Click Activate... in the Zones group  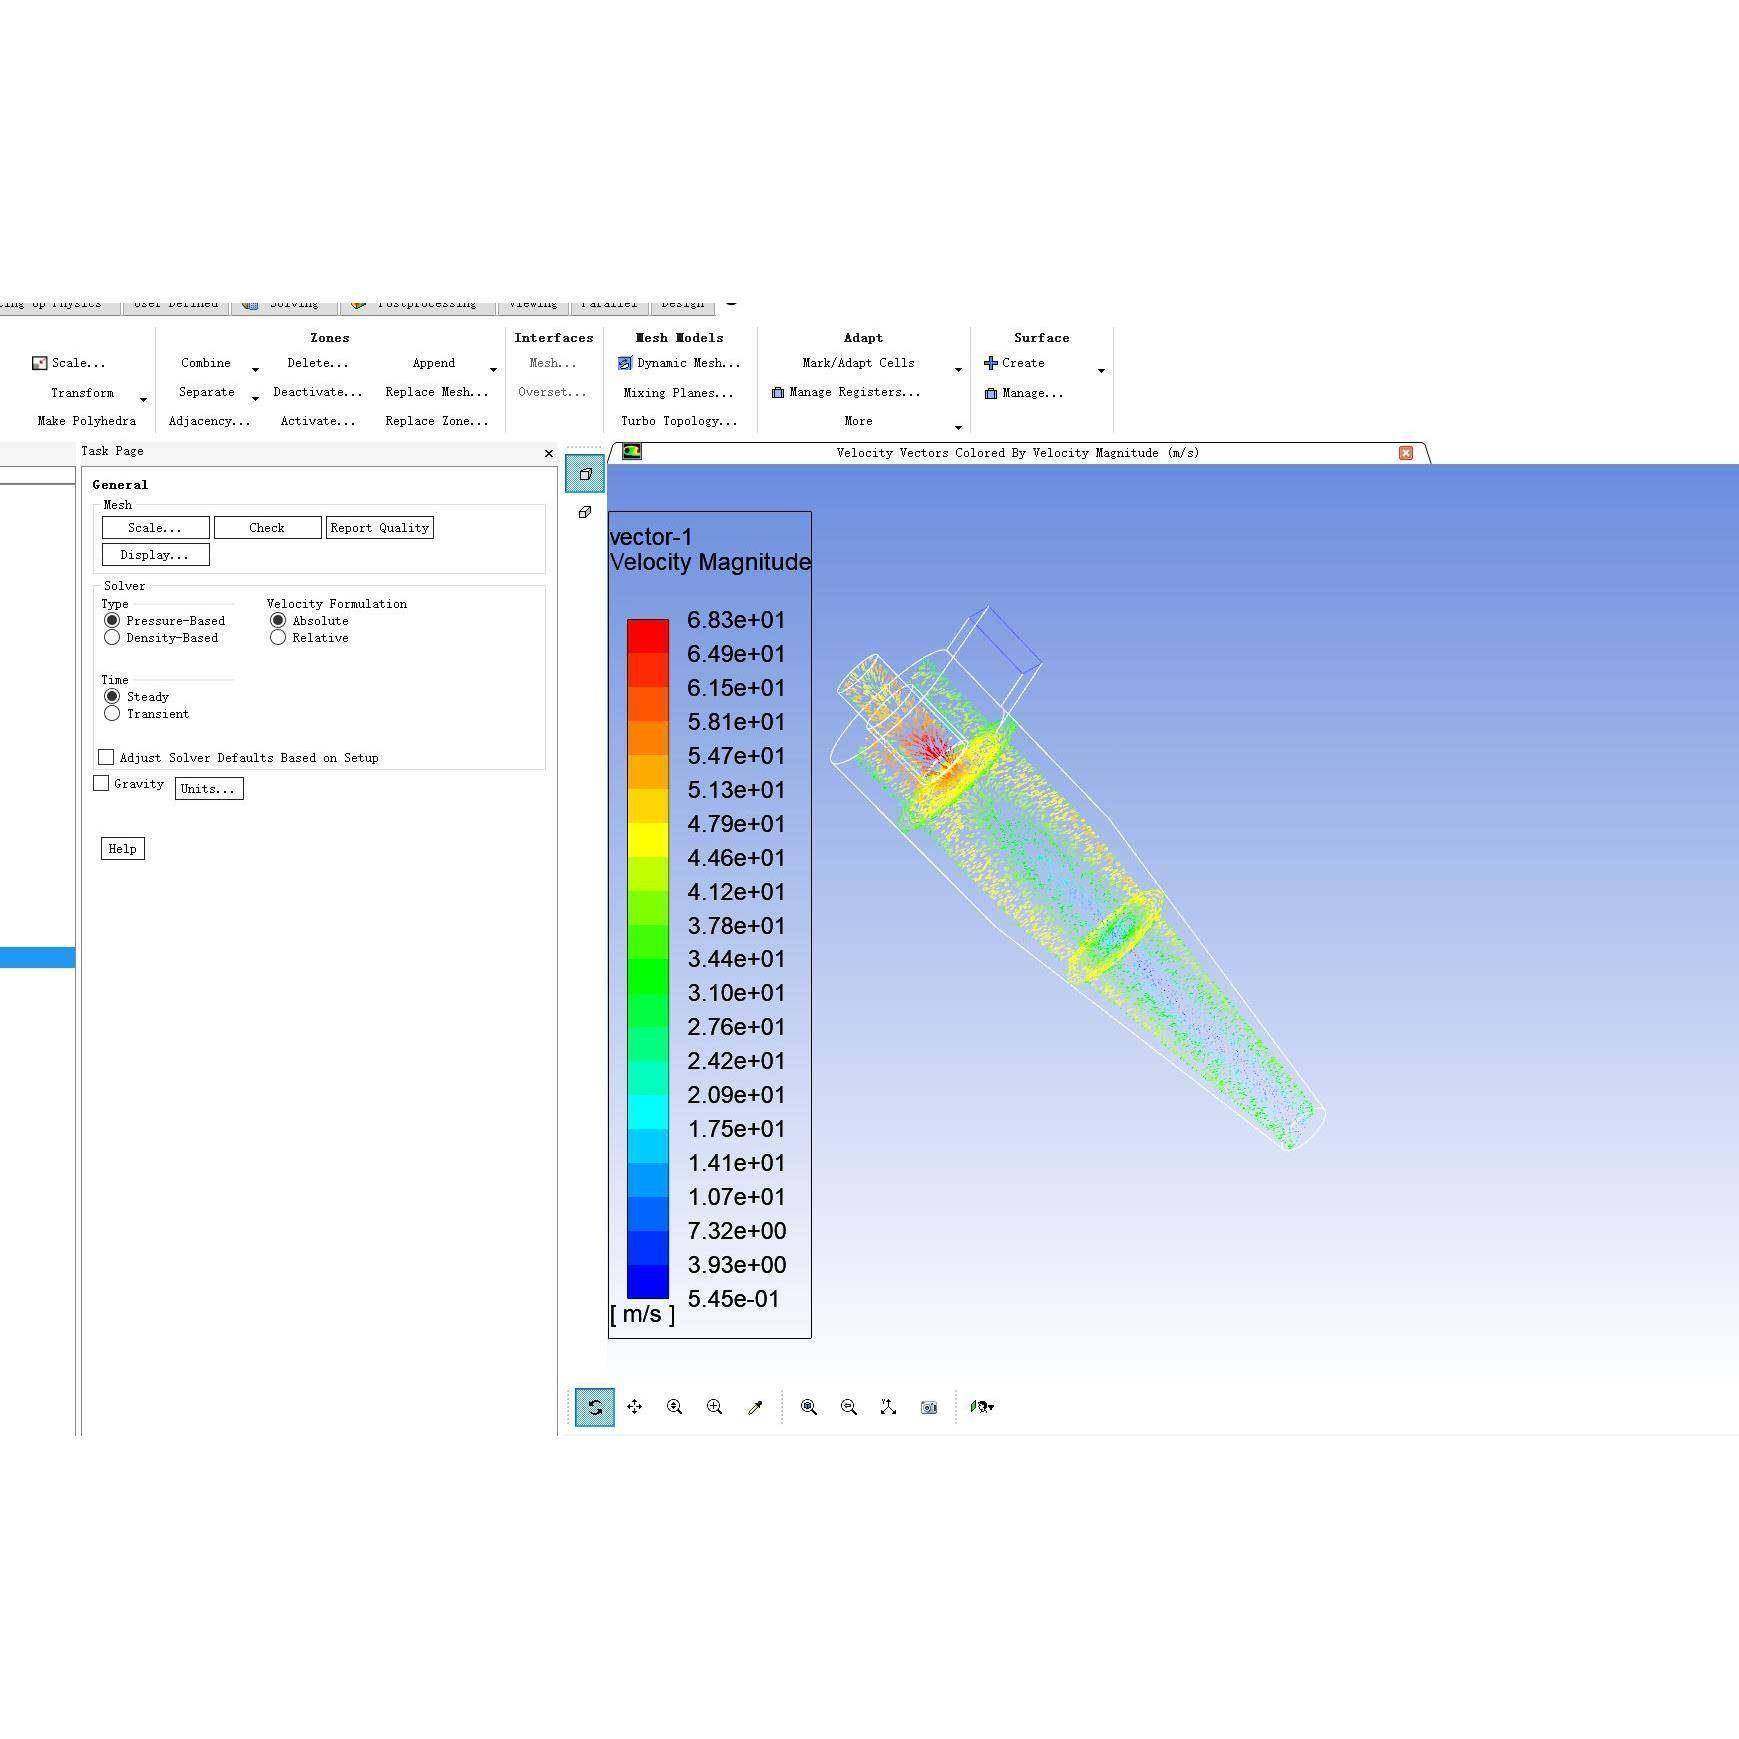318,421
